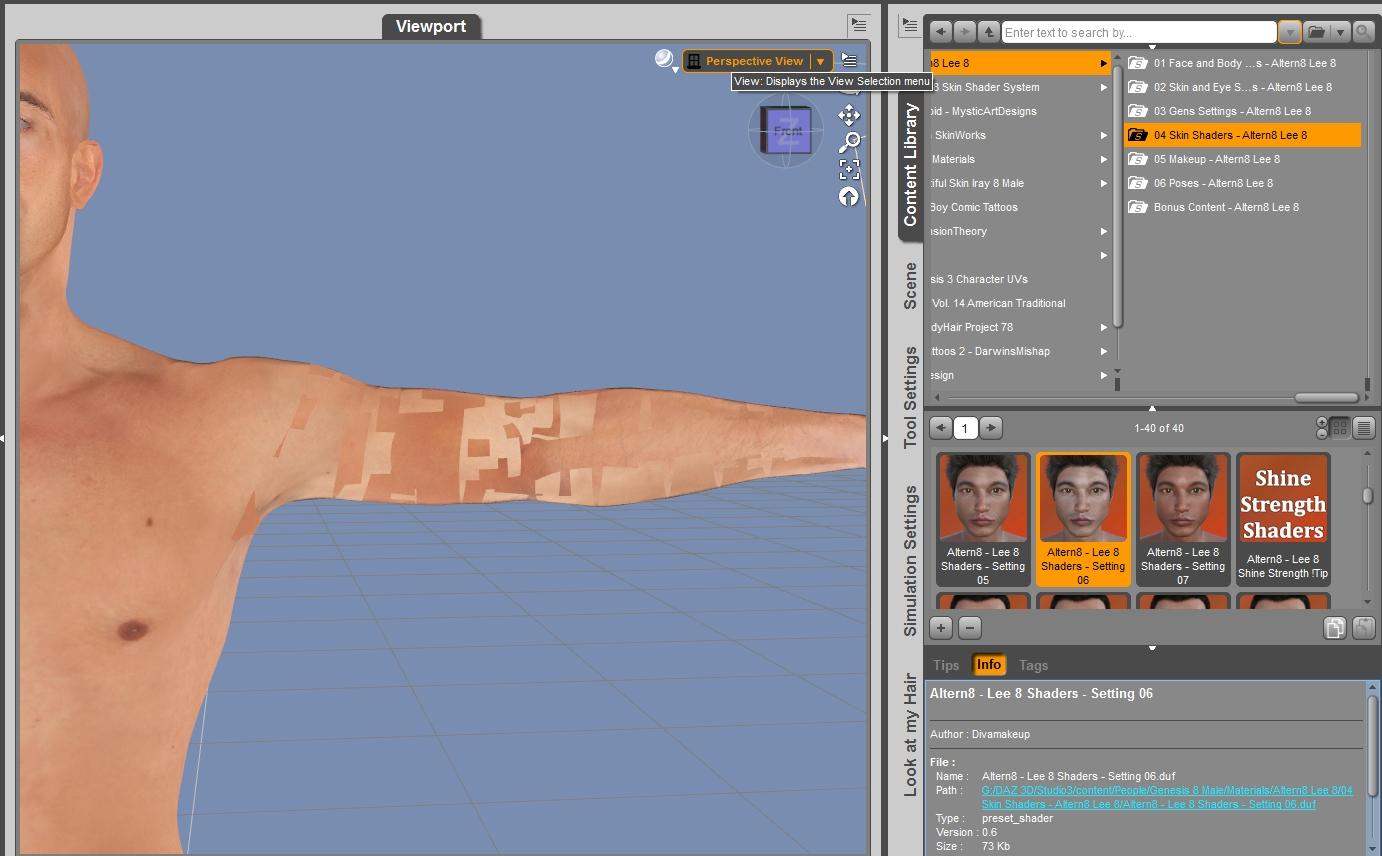This screenshot has height=856, width=1382.
Task: Open the viewport DrawStyle sphere menu
Action: pos(665,60)
